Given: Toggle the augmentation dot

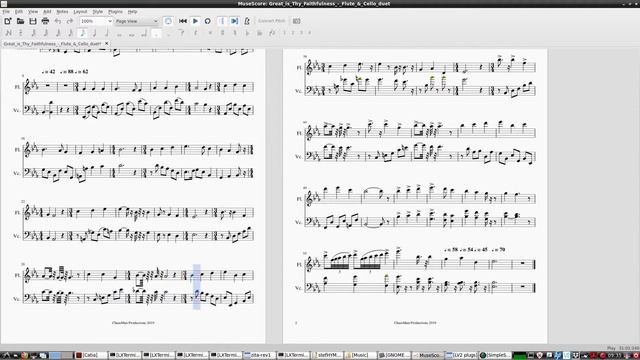Looking at the screenshot, I should [x=156, y=33].
